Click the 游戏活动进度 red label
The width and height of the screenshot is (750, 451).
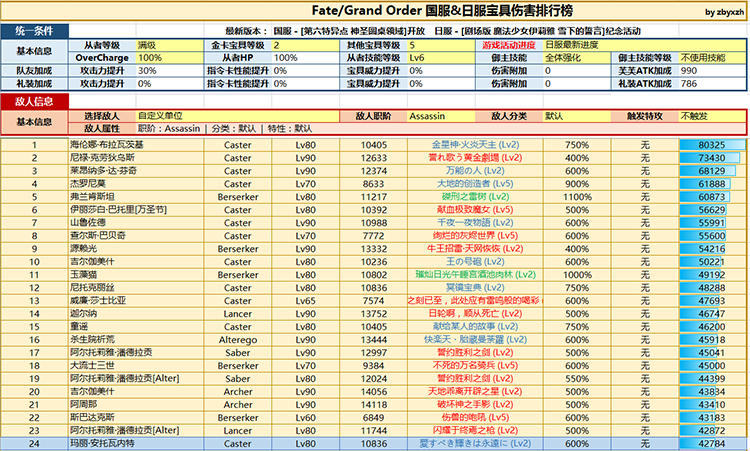coord(509,45)
